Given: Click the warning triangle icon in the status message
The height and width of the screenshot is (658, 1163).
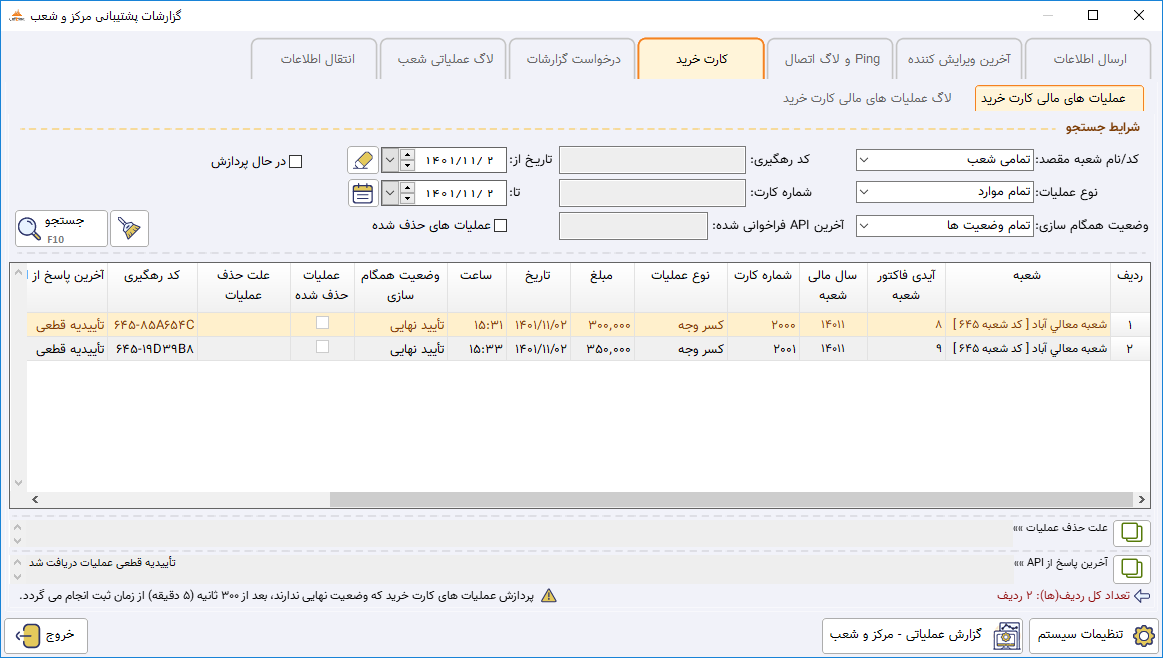Looking at the screenshot, I should pos(548,596).
